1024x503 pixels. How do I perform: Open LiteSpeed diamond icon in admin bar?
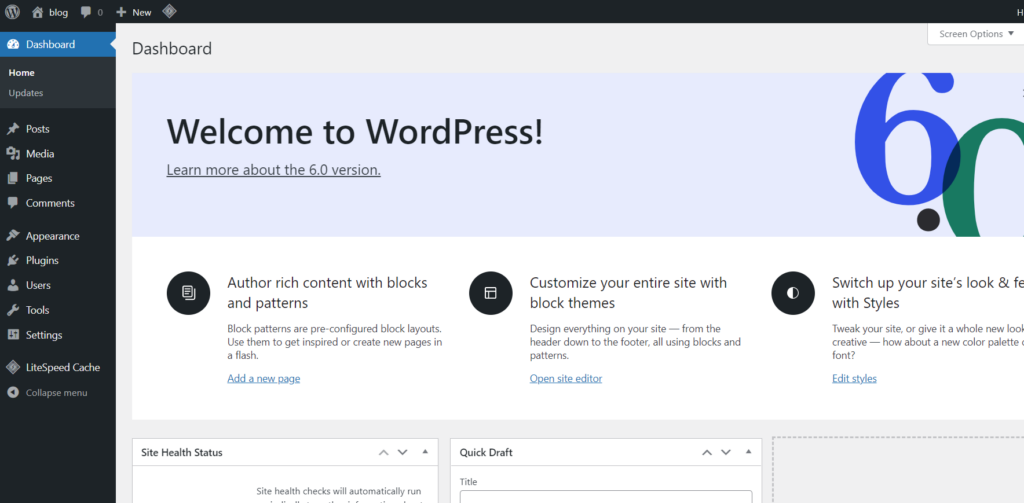coord(169,12)
